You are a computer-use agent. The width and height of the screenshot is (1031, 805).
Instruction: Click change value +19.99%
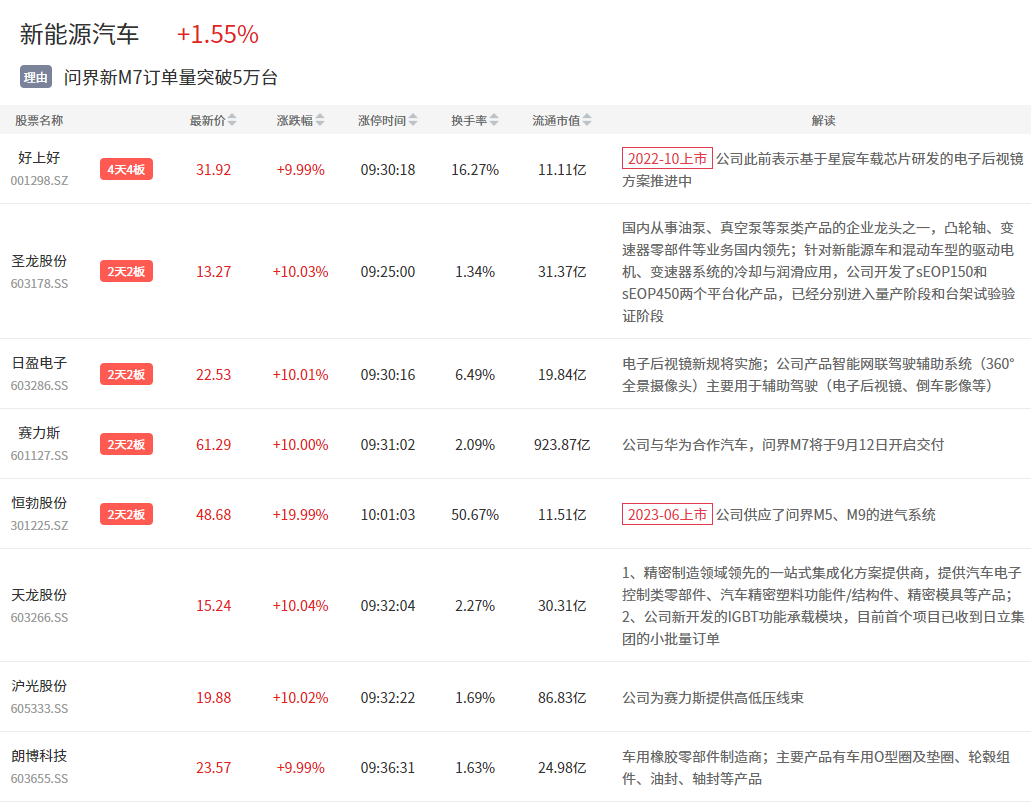(x=300, y=515)
